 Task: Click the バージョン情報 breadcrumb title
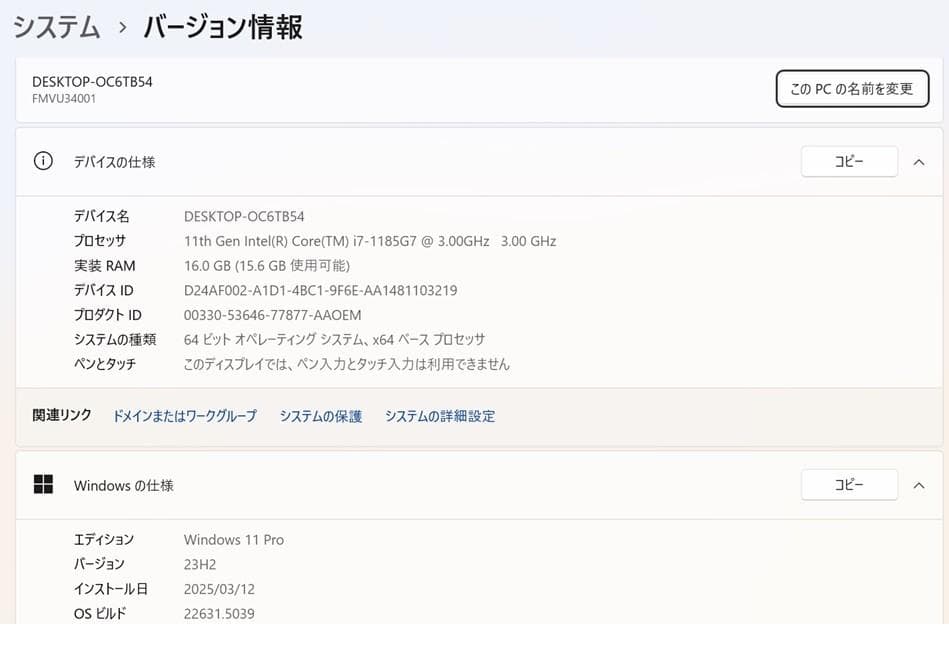(x=223, y=27)
